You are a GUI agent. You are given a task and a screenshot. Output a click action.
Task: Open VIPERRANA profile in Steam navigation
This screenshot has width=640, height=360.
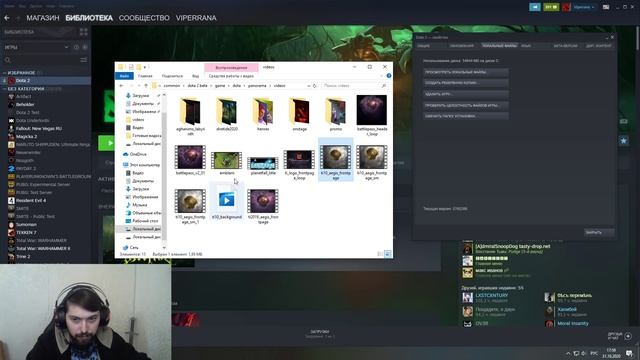tap(196, 18)
